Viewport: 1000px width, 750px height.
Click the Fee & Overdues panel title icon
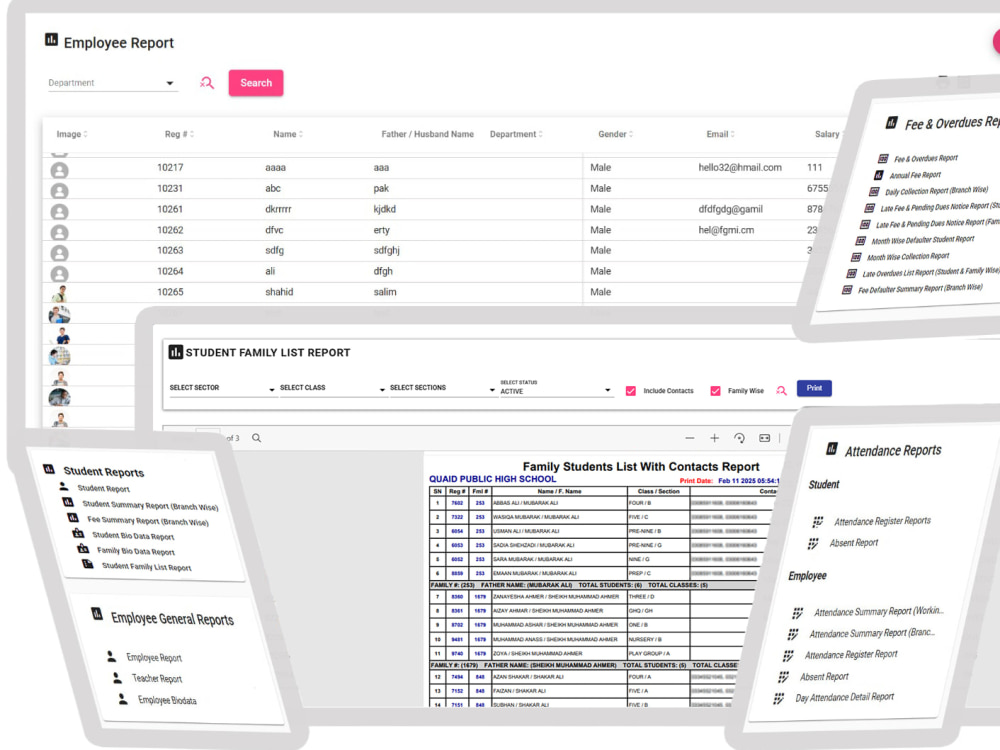[892, 123]
